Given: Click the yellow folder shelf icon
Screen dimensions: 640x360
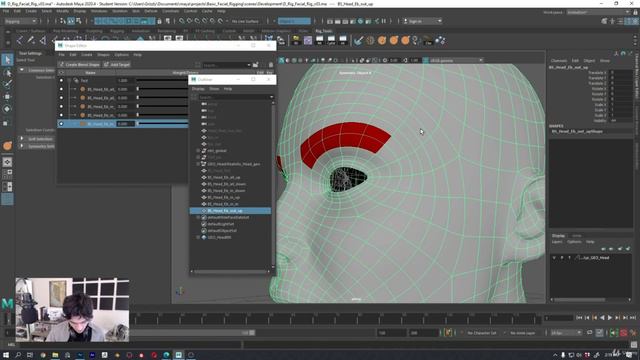Looking at the screenshot, I should pos(296,40).
